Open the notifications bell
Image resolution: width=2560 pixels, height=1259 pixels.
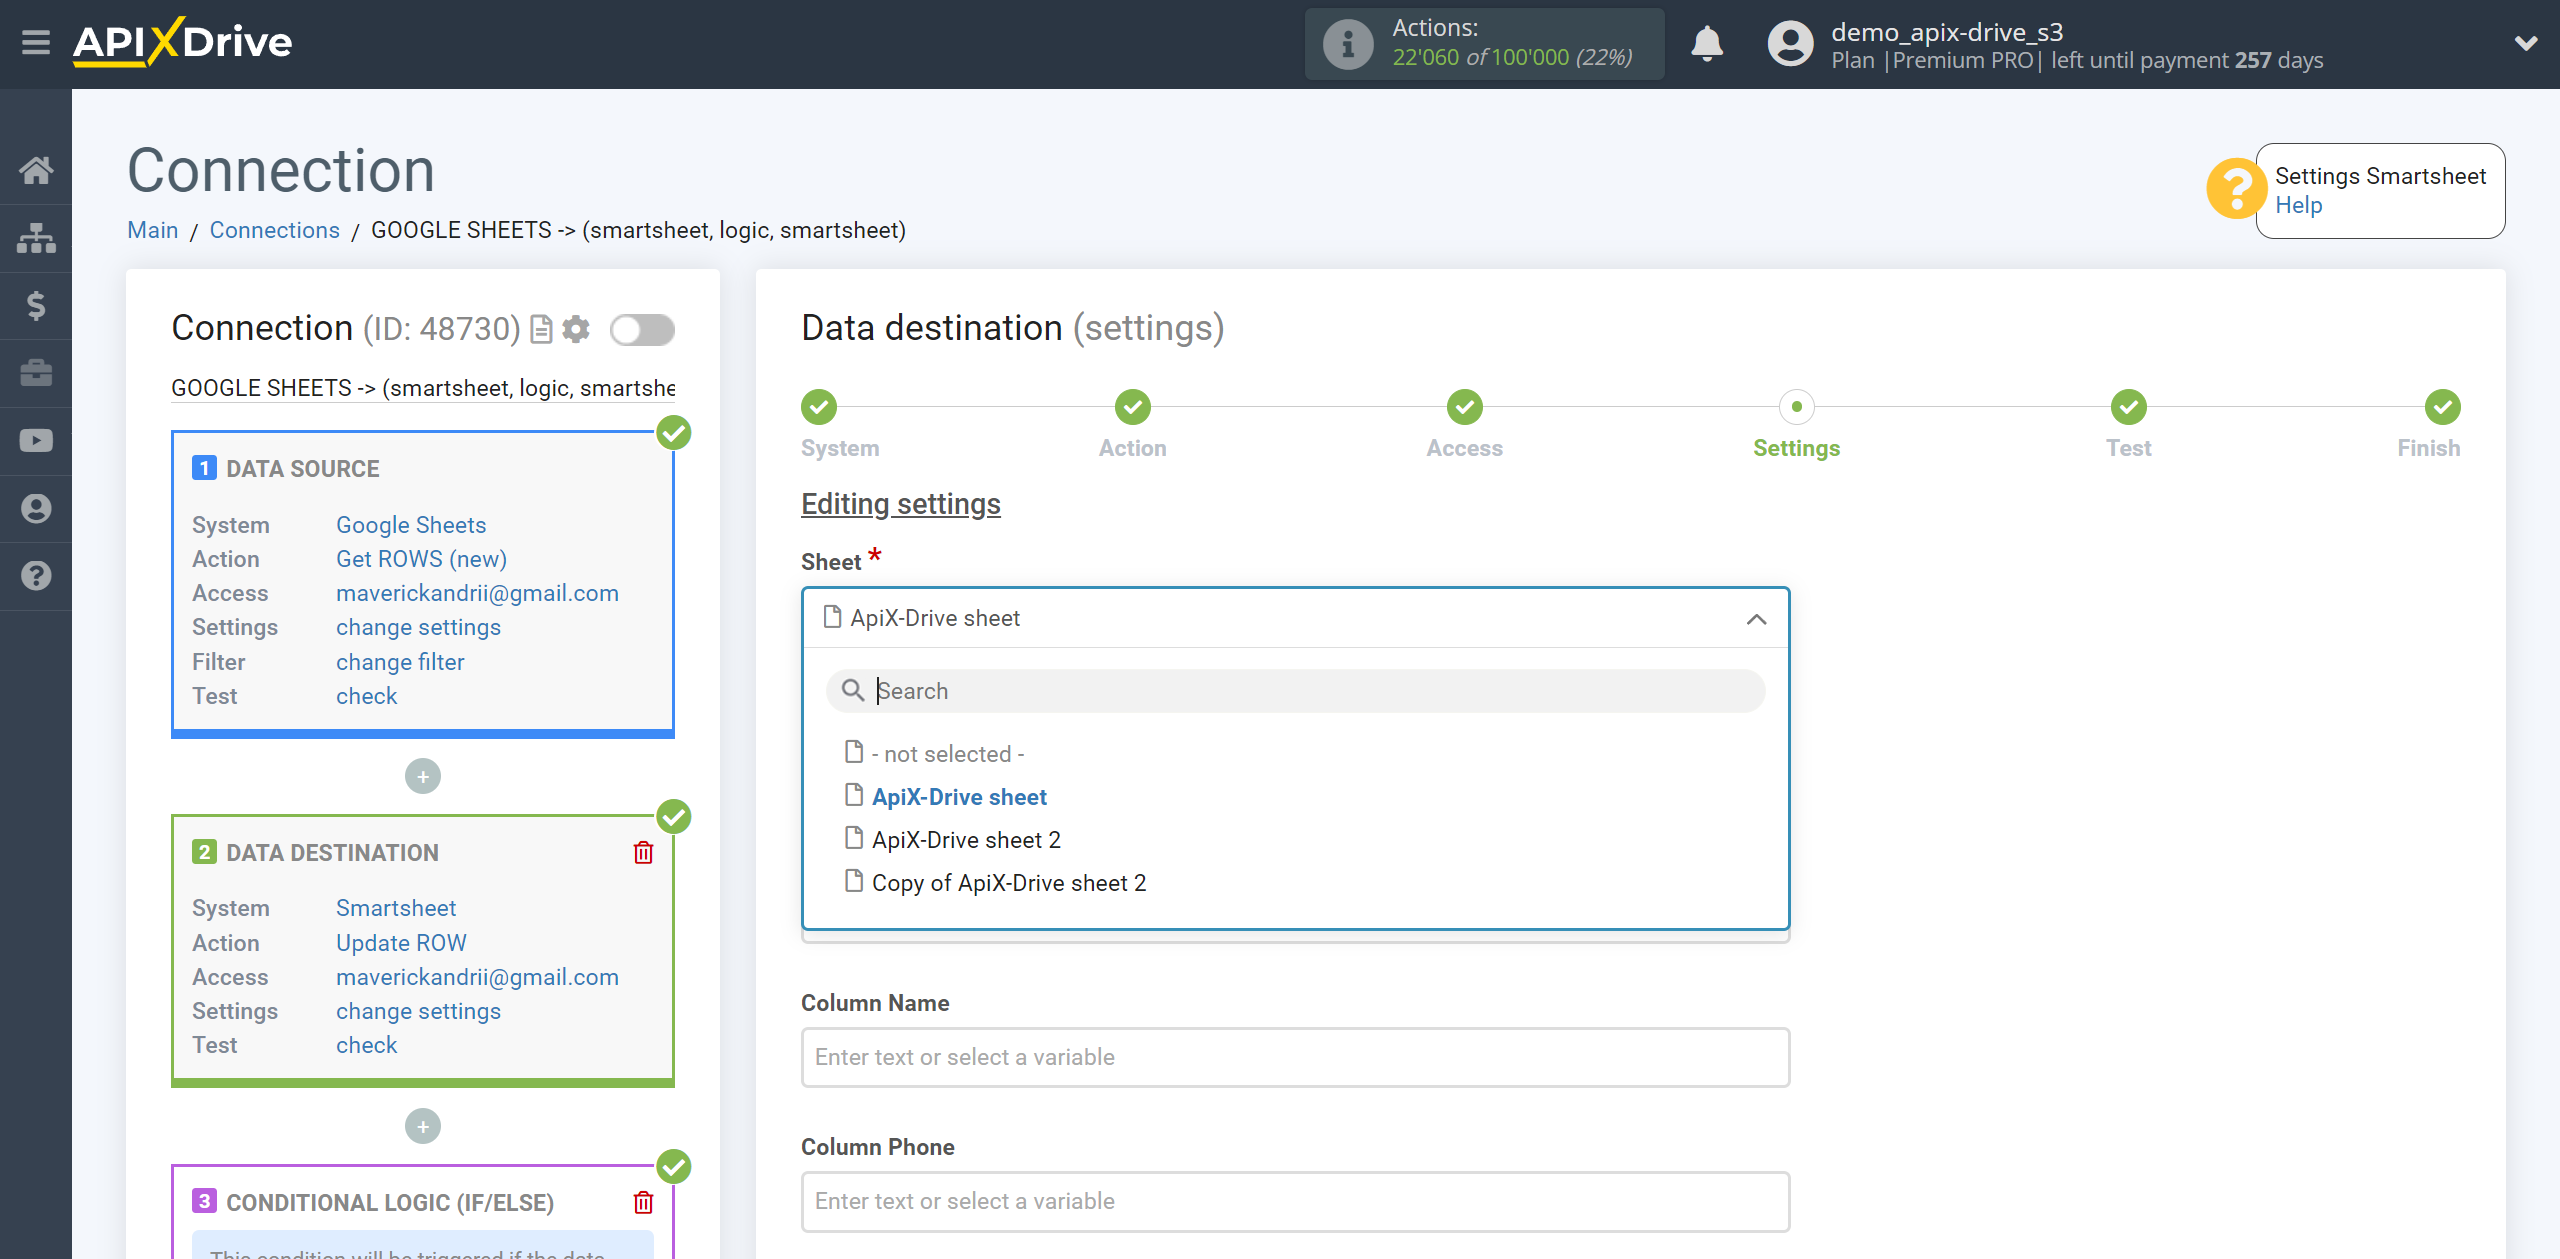click(1707, 44)
